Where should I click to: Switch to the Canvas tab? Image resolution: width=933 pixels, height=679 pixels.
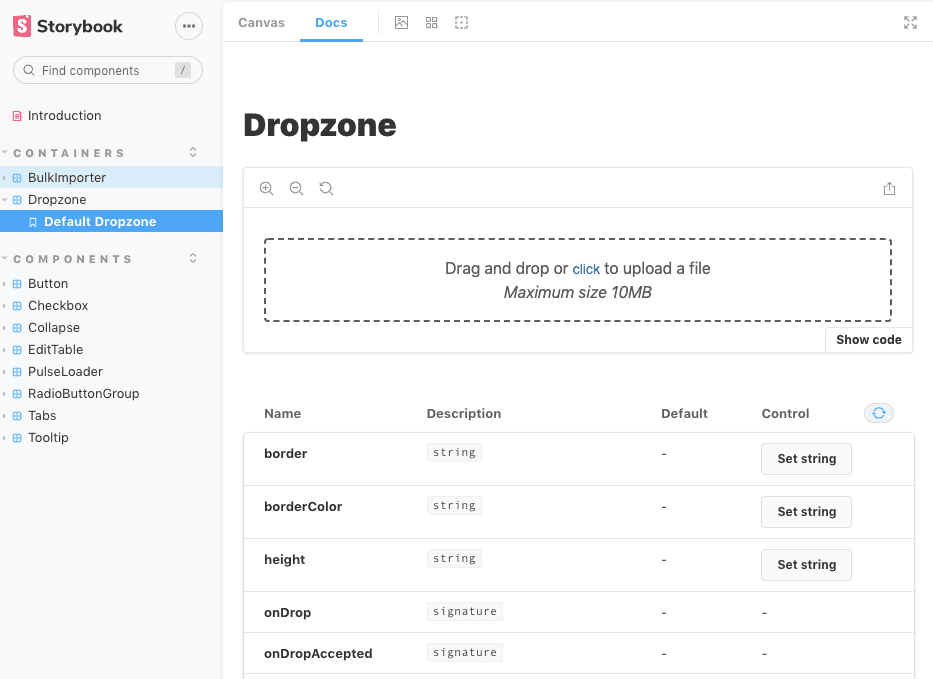261,22
